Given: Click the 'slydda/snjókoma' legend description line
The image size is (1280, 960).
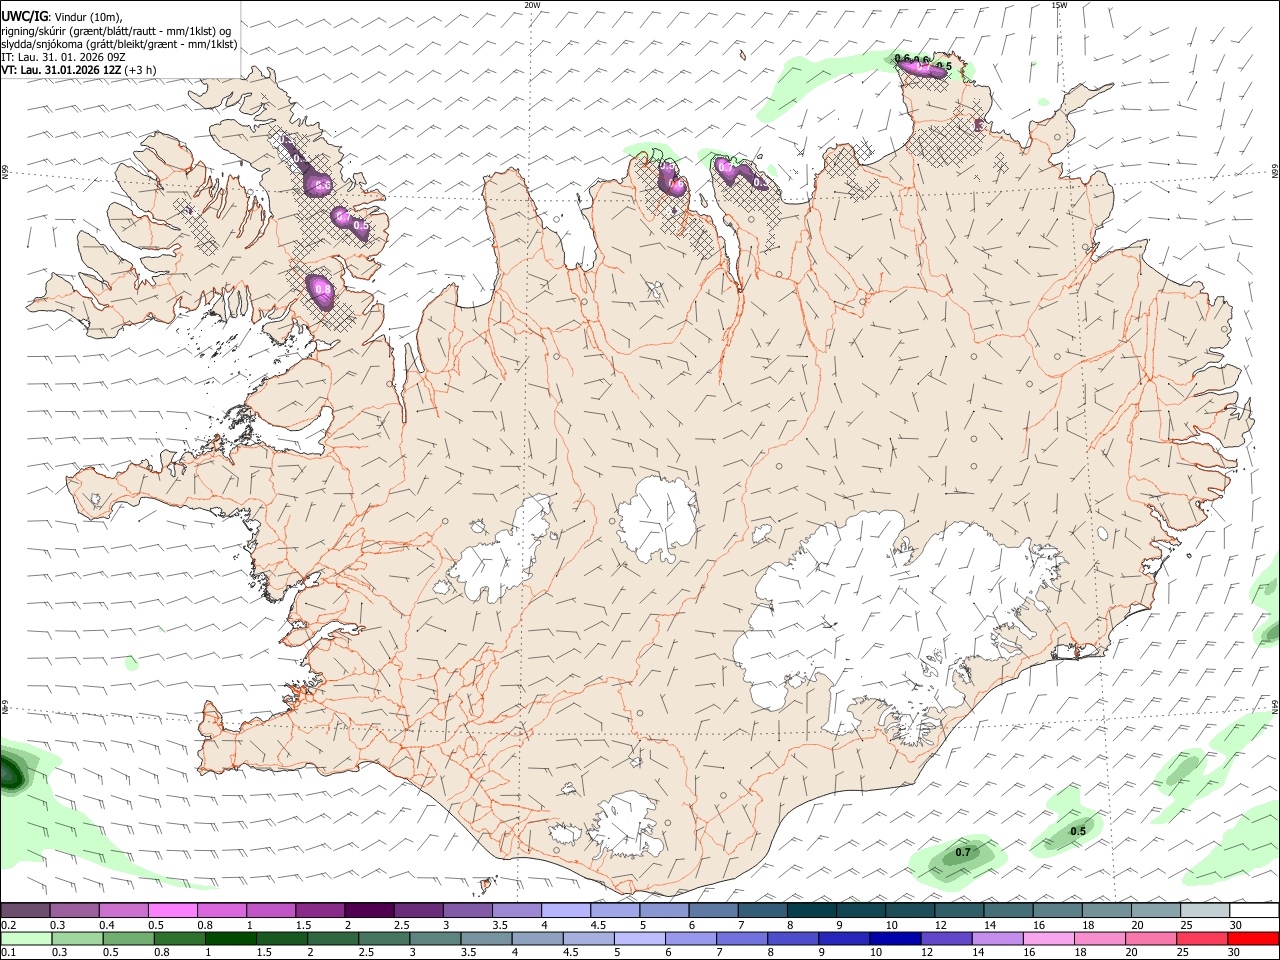Looking at the screenshot, I should tap(119, 44).
